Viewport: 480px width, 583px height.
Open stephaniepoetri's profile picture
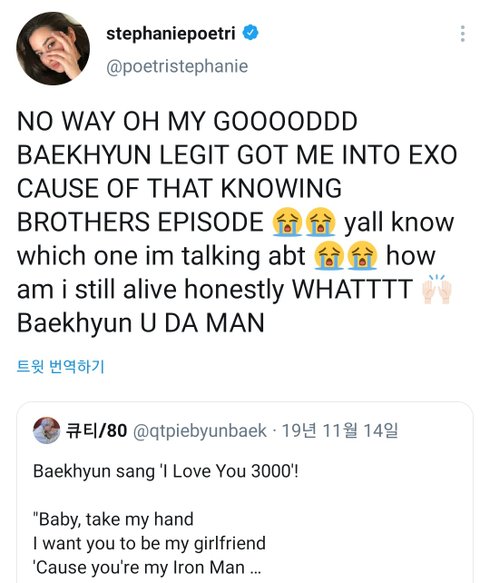53,48
